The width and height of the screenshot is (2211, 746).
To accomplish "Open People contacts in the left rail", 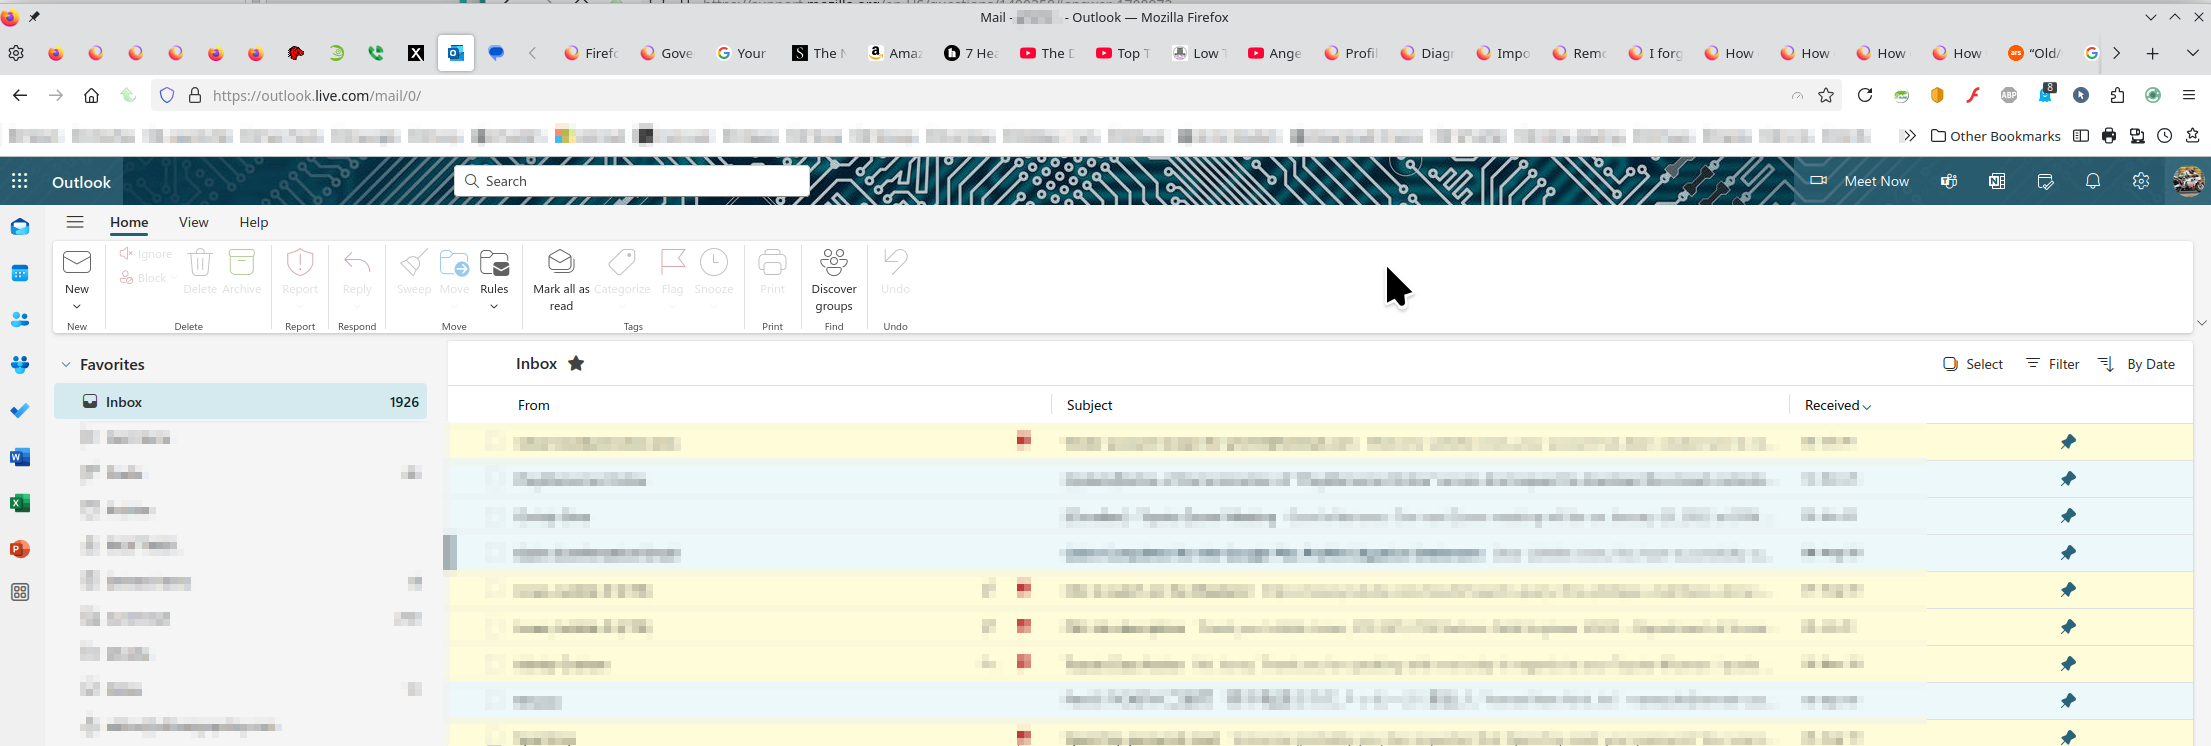I will click(20, 320).
